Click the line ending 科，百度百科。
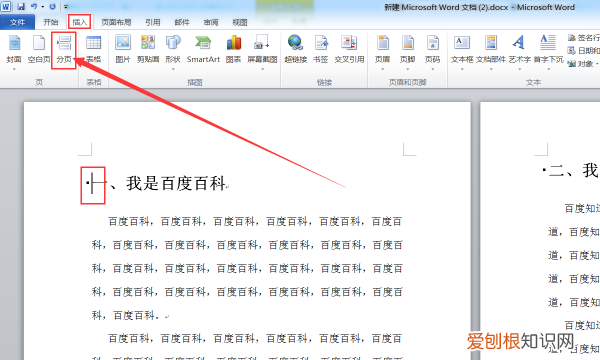Screen dimensions: 600x360 tap(125, 315)
